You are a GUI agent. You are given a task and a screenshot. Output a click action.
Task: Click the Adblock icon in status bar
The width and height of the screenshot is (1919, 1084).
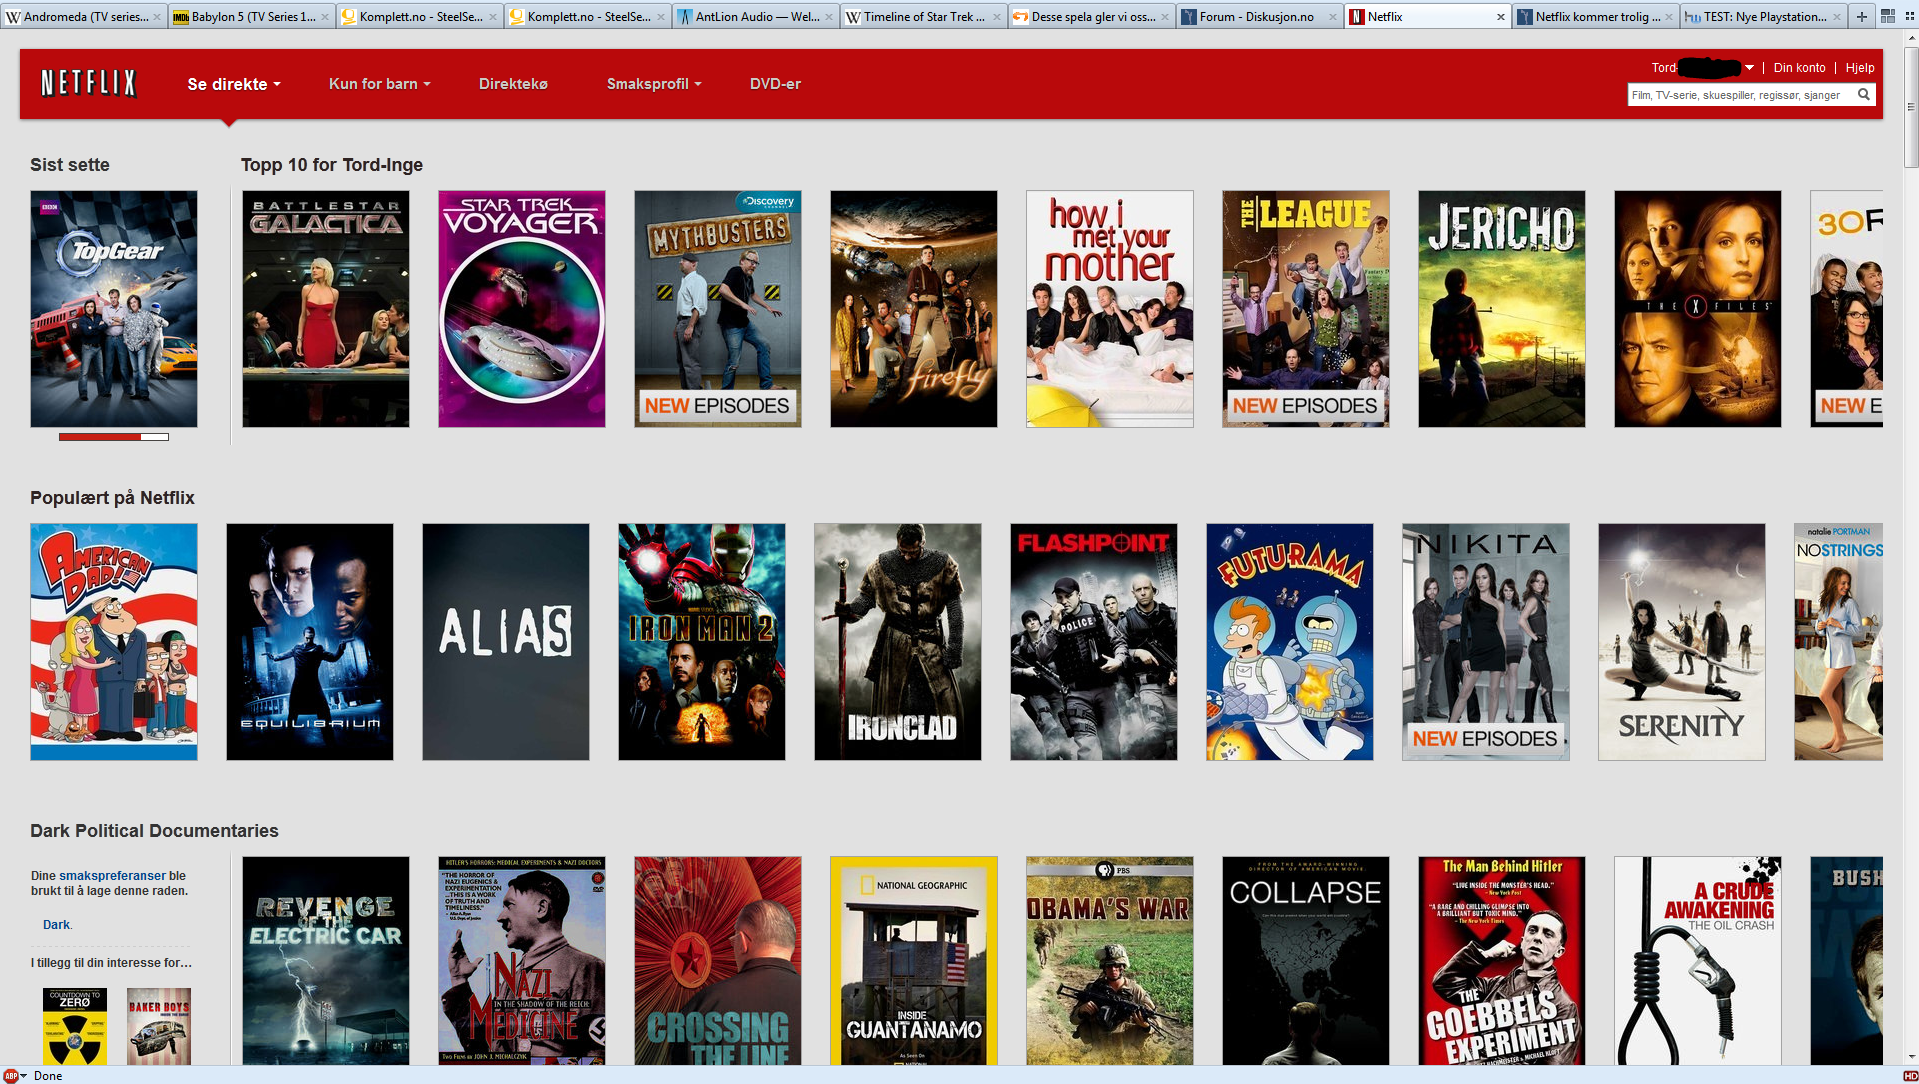tap(10, 1076)
